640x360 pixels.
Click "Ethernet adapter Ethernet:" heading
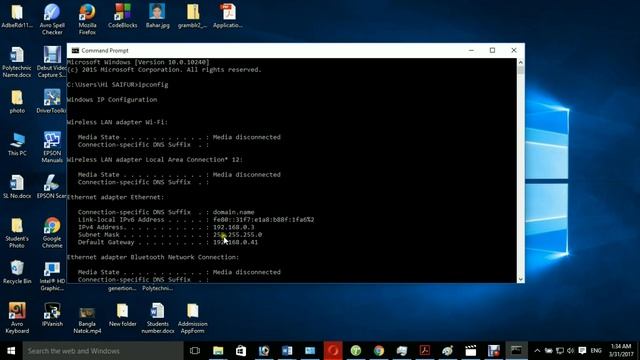point(115,197)
